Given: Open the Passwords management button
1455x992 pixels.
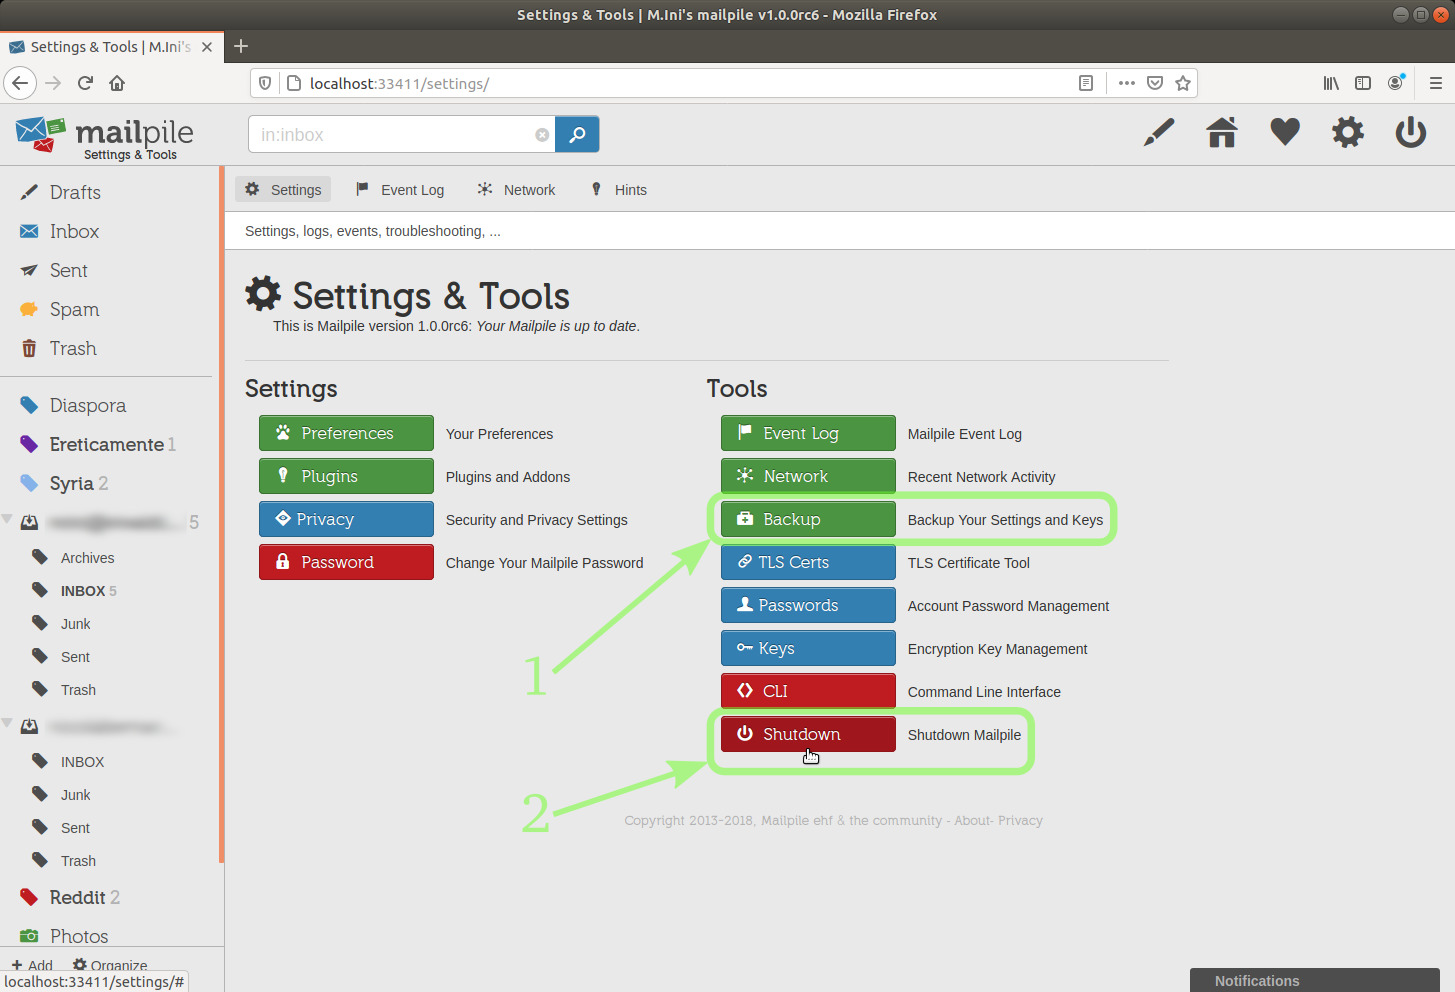Looking at the screenshot, I should 808,605.
